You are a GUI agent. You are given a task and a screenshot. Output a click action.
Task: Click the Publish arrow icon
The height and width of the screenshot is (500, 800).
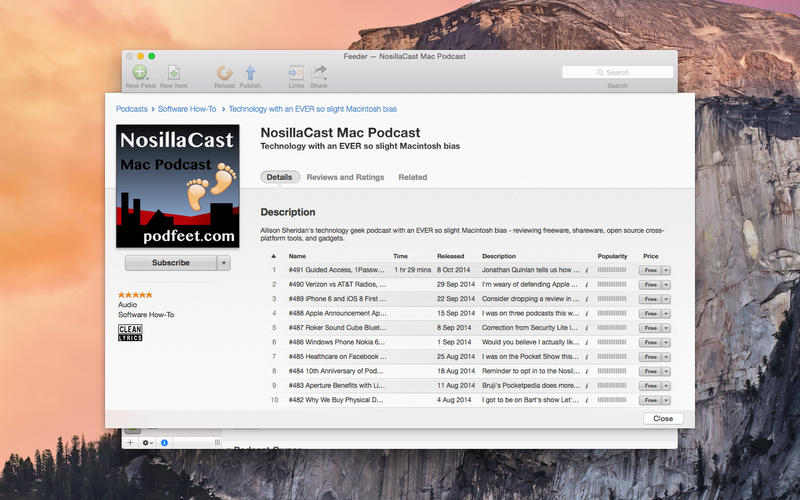250,72
